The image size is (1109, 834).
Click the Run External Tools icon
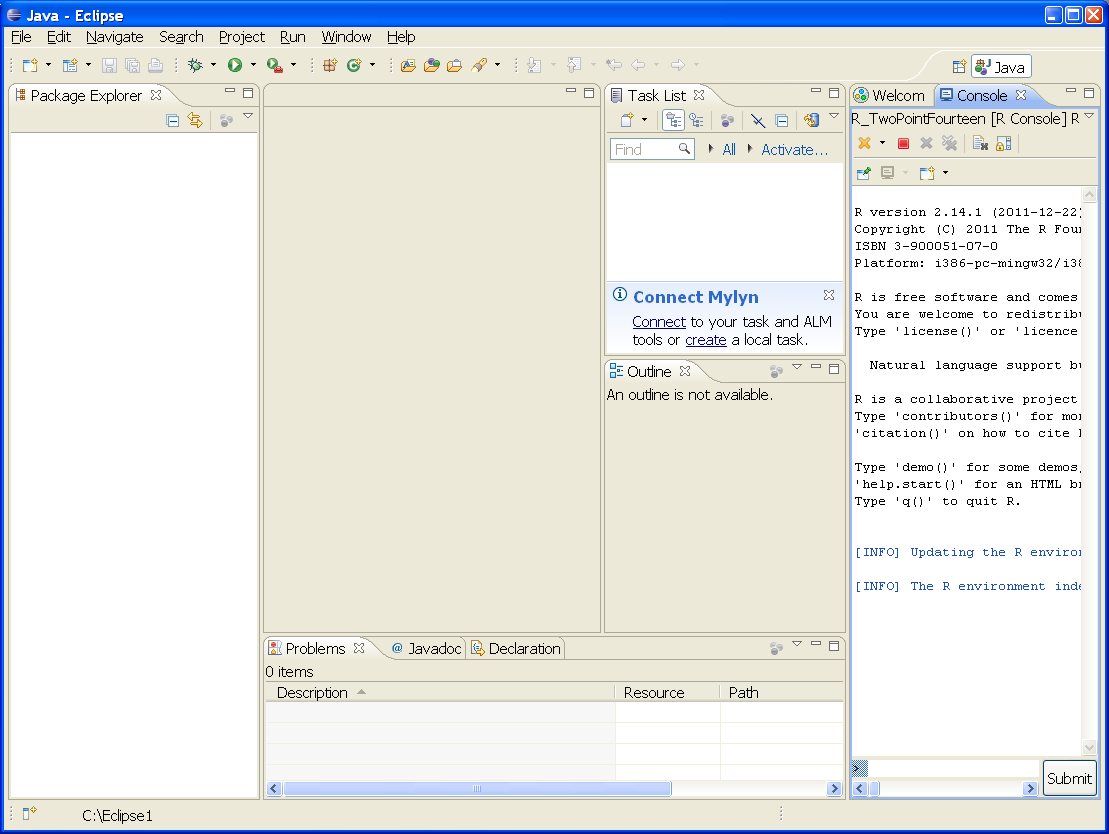(274, 65)
